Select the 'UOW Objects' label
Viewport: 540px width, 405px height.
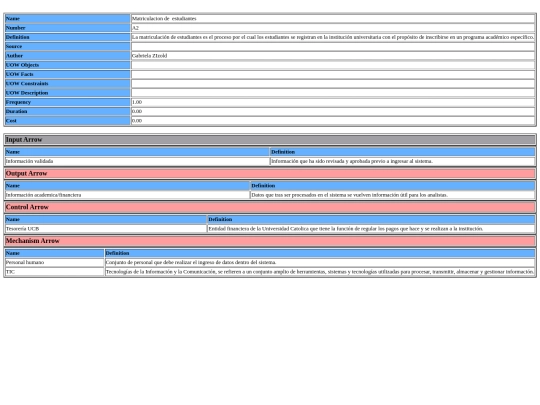[x=68, y=65]
